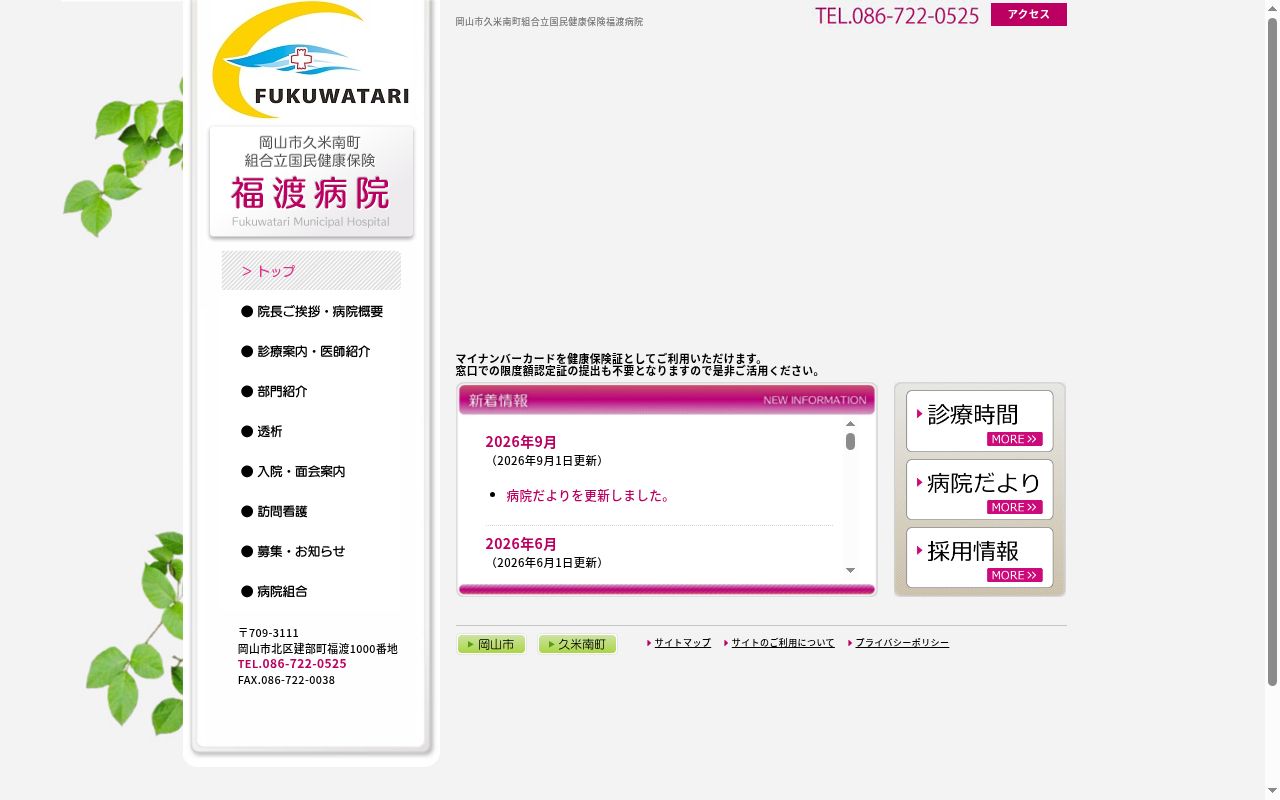Click the news list scroll-up arrow
Viewport: 1280px width, 800px height.
click(x=850, y=424)
